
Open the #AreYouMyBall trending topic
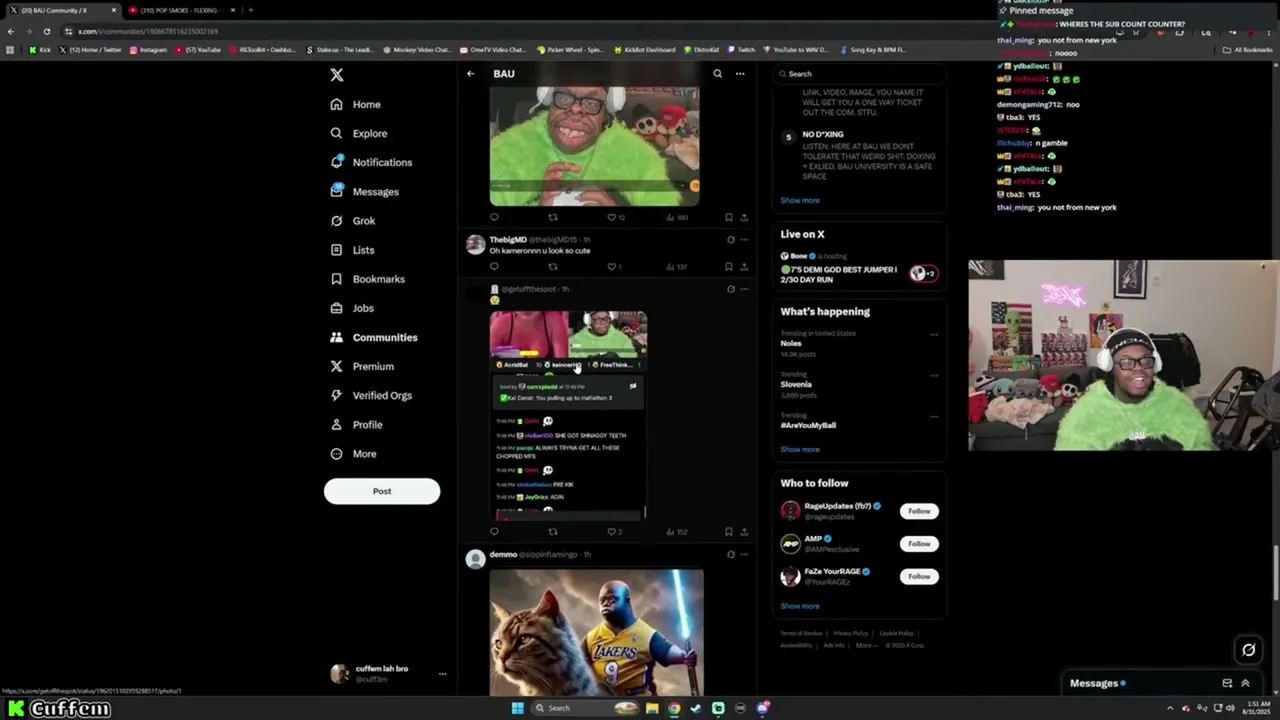click(x=808, y=425)
